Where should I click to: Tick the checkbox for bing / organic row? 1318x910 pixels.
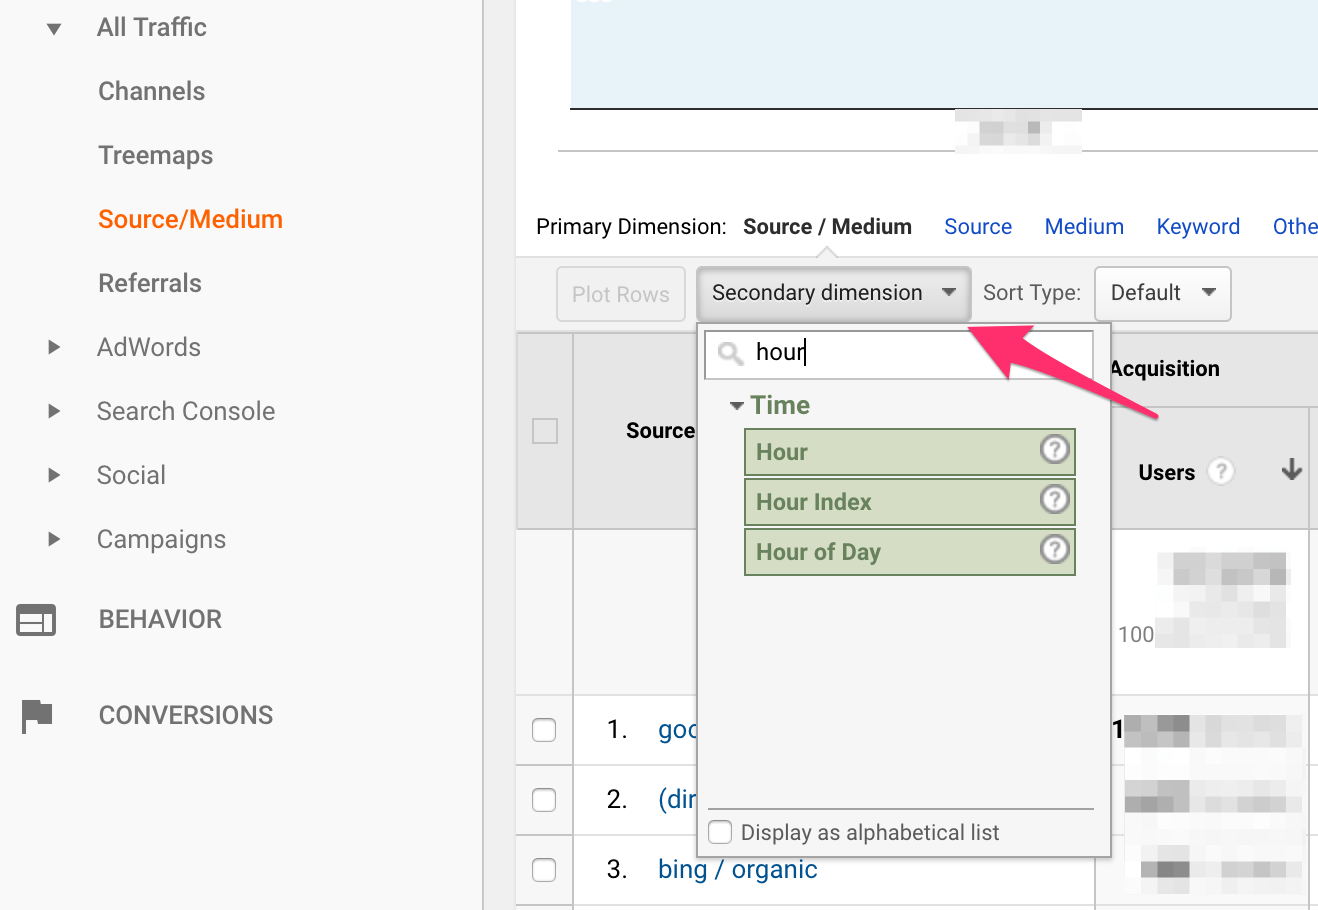pyautogui.click(x=544, y=870)
